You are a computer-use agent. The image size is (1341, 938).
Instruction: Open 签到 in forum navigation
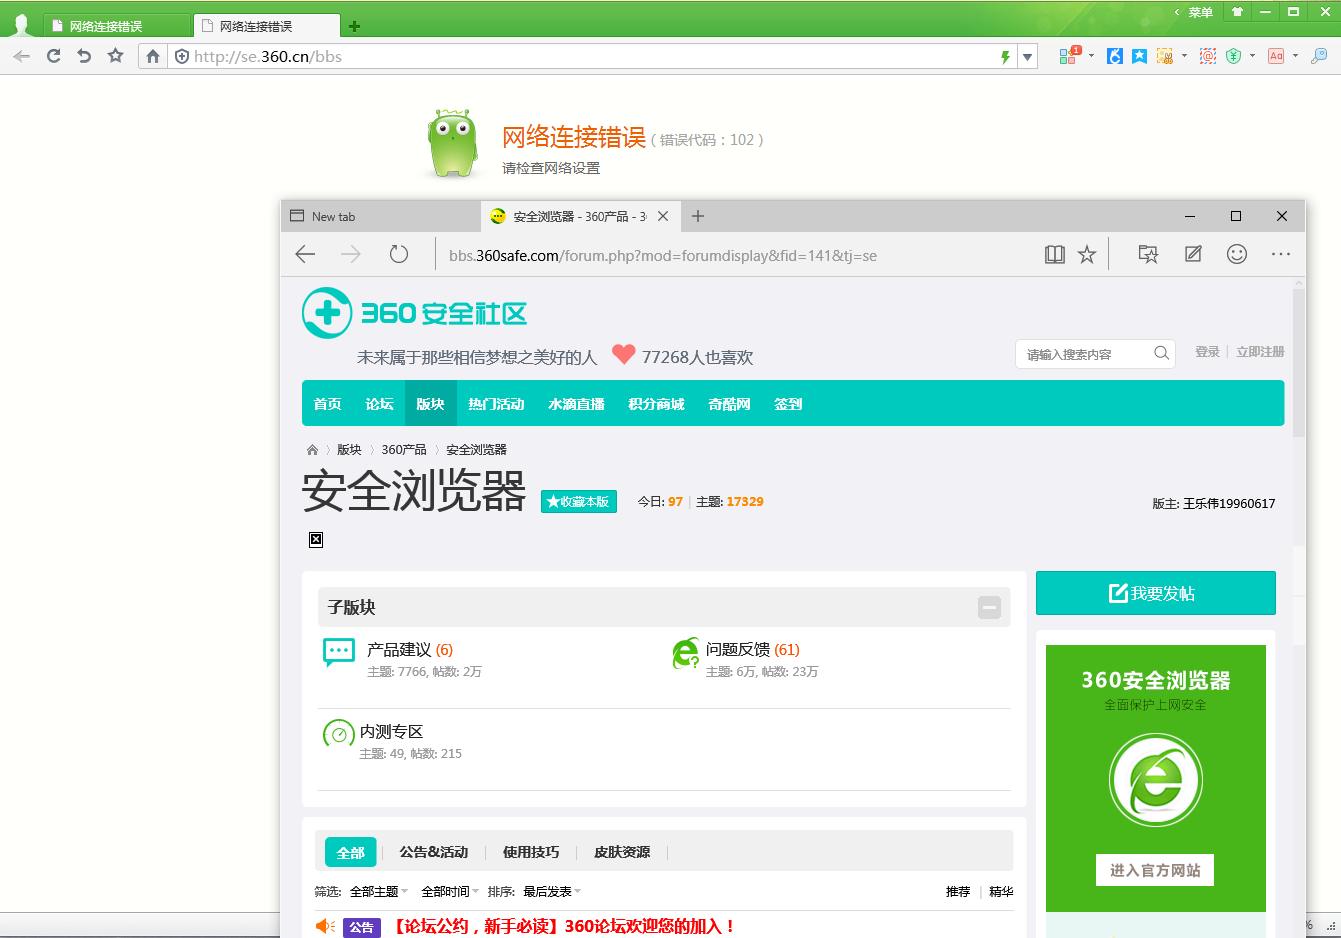point(788,404)
